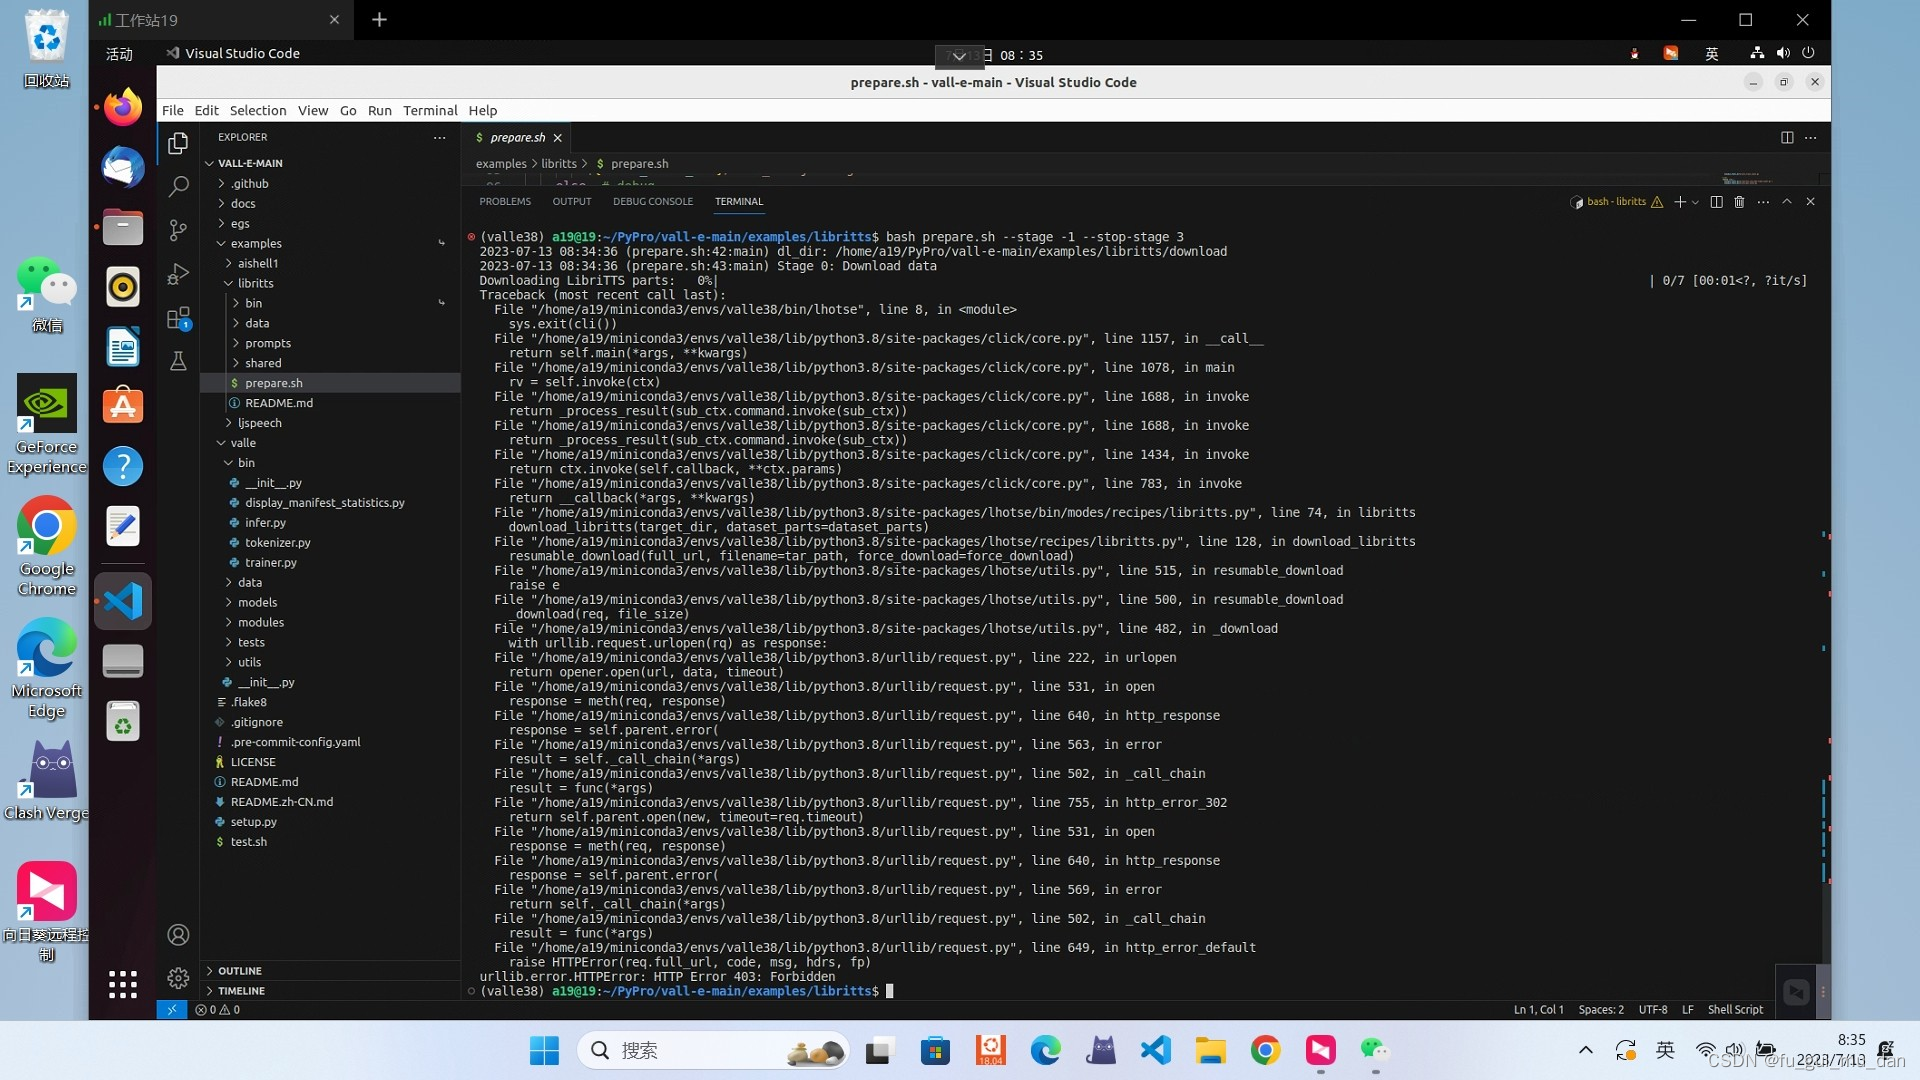Image resolution: width=1920 pixels, height=1080 pixels.
Task: Open File menu
Action: 173,111
